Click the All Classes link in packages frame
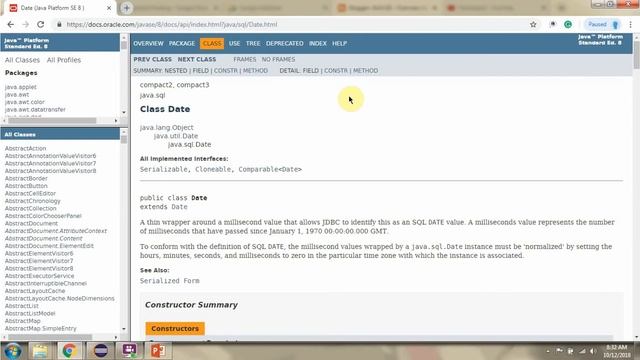640x360 pixels. coord(22,60)
